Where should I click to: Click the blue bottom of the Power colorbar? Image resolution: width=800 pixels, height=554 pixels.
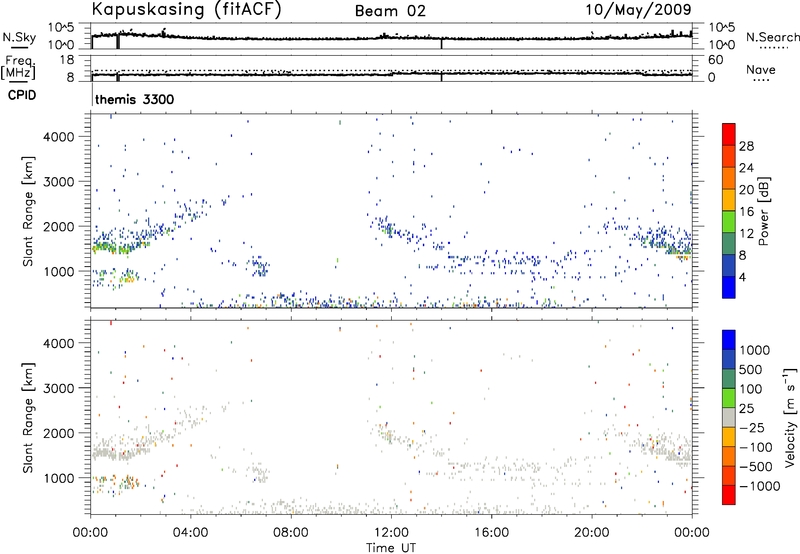pyautogui.click(x=729, y=288)
